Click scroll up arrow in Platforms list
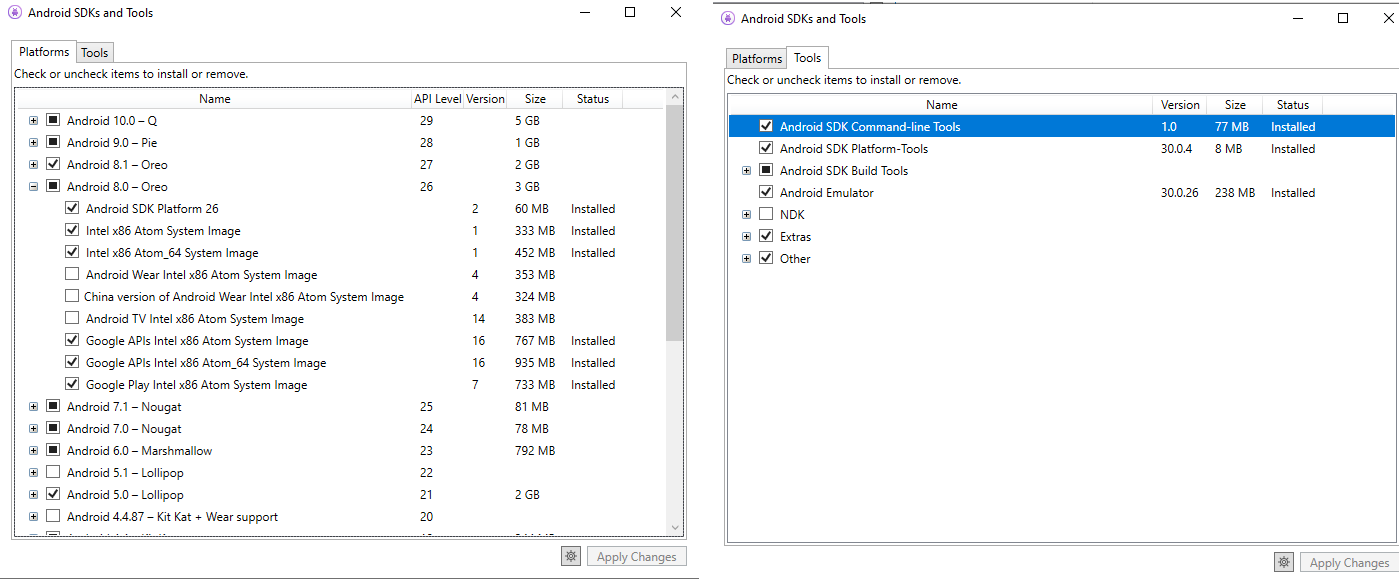The width and height of the screenshot is (1399, 580). click(675, 98)
